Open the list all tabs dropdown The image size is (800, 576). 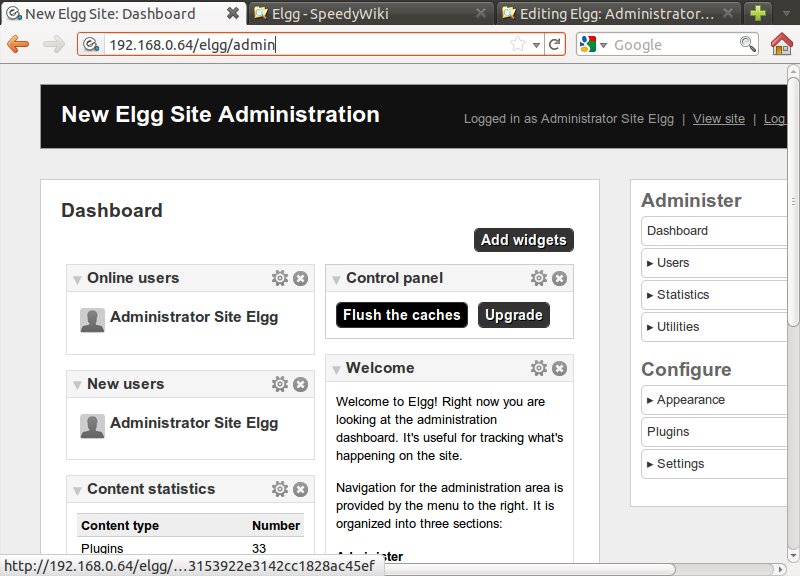(x=786, y=13)
